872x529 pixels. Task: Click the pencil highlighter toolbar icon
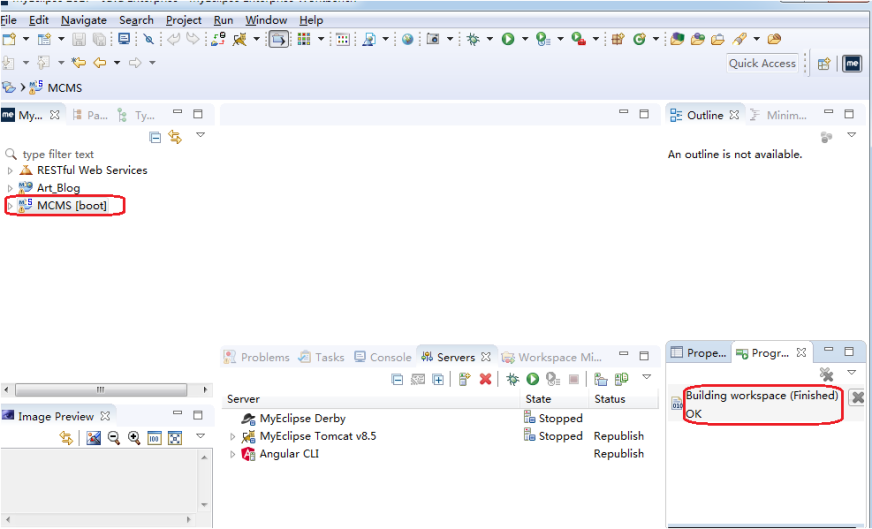739,39
